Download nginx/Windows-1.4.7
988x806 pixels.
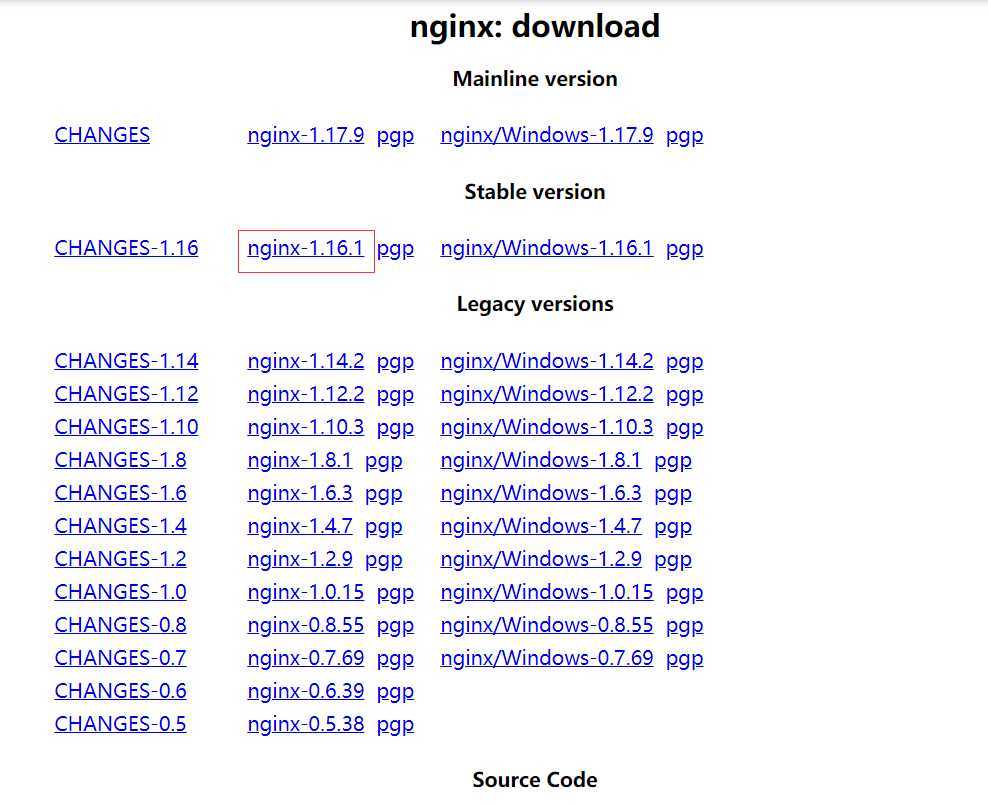541,526
